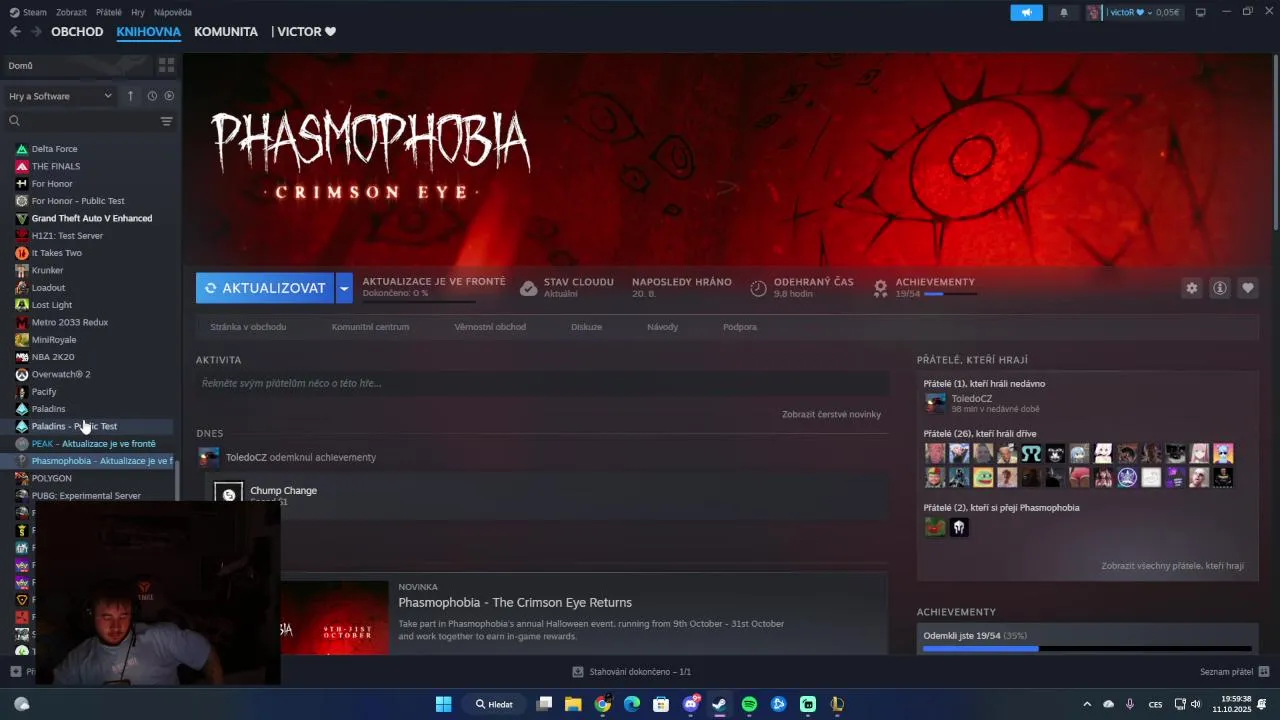This screenshot has width=1280, height=720.
Task: Switch to Big Picture mode icon
Action: [x=1200, y=12]
